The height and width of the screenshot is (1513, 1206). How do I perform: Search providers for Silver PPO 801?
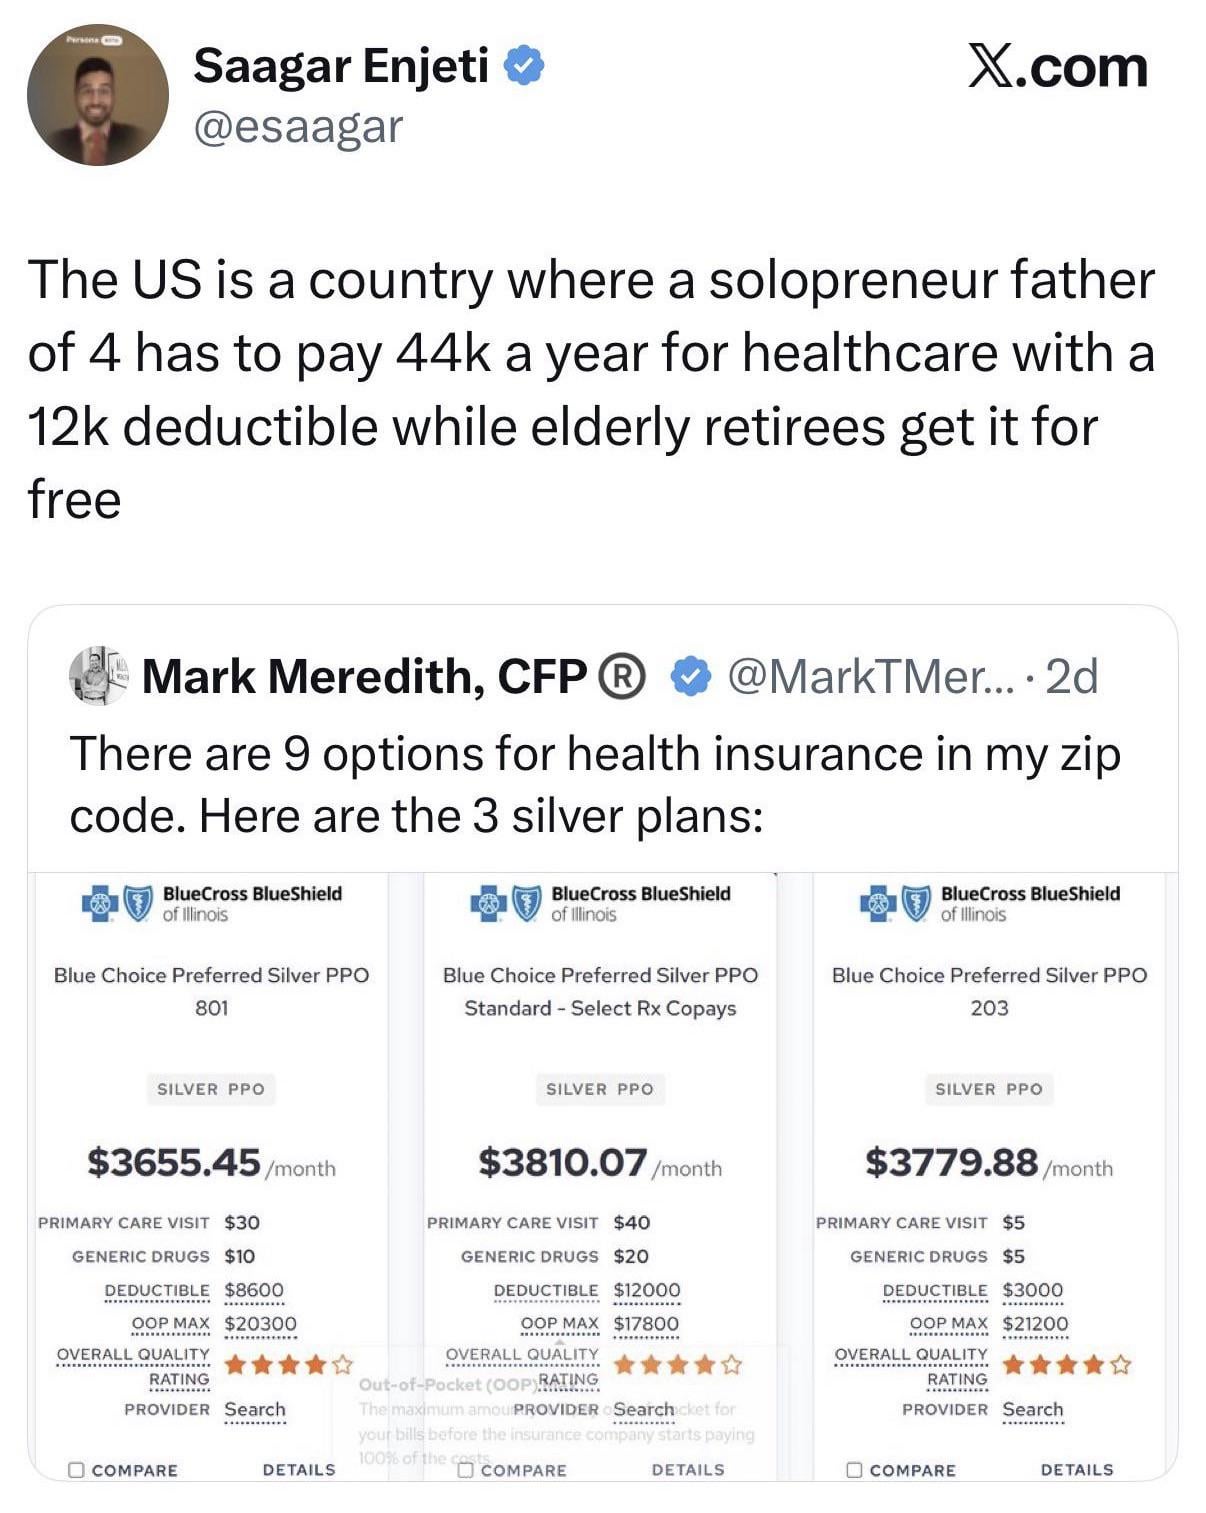[255, 1409]
